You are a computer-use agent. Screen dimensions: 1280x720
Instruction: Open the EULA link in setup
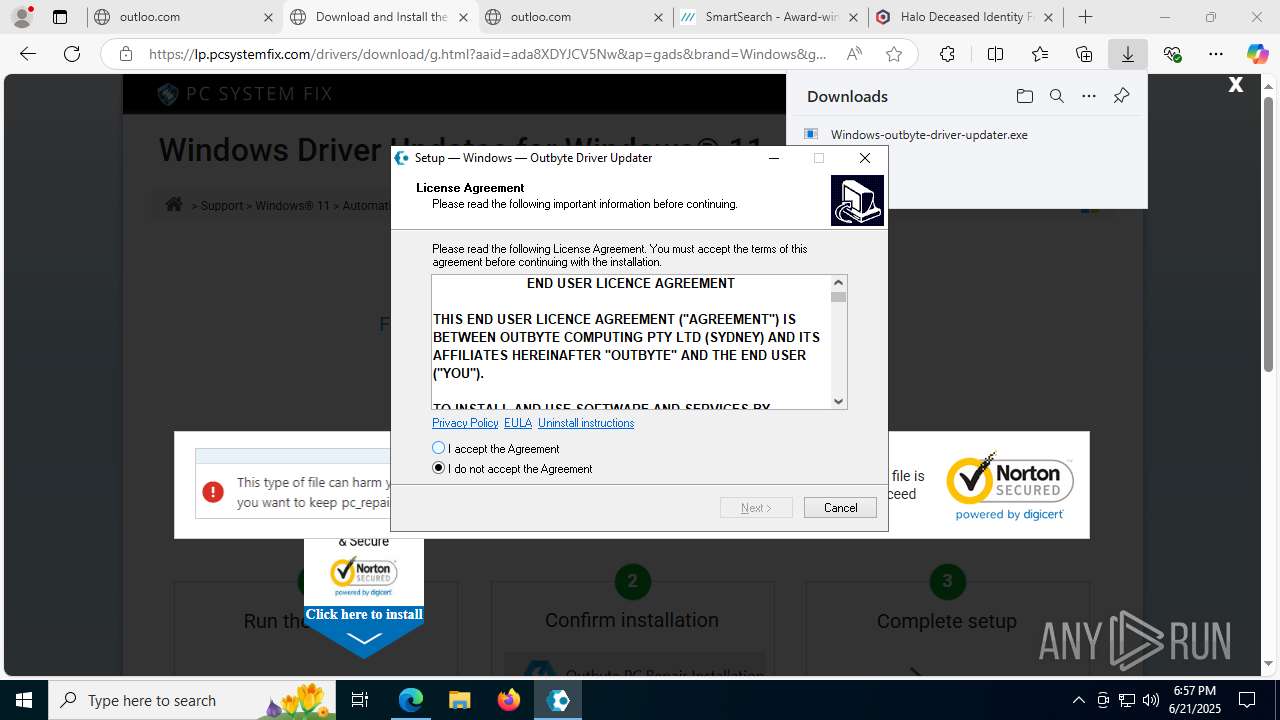click(x=518, y=423)
